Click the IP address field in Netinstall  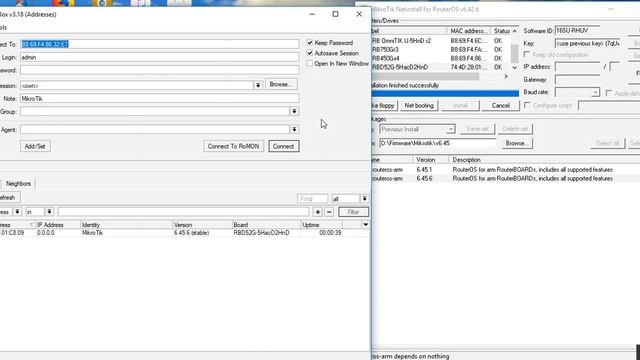[x=577, y=67]
